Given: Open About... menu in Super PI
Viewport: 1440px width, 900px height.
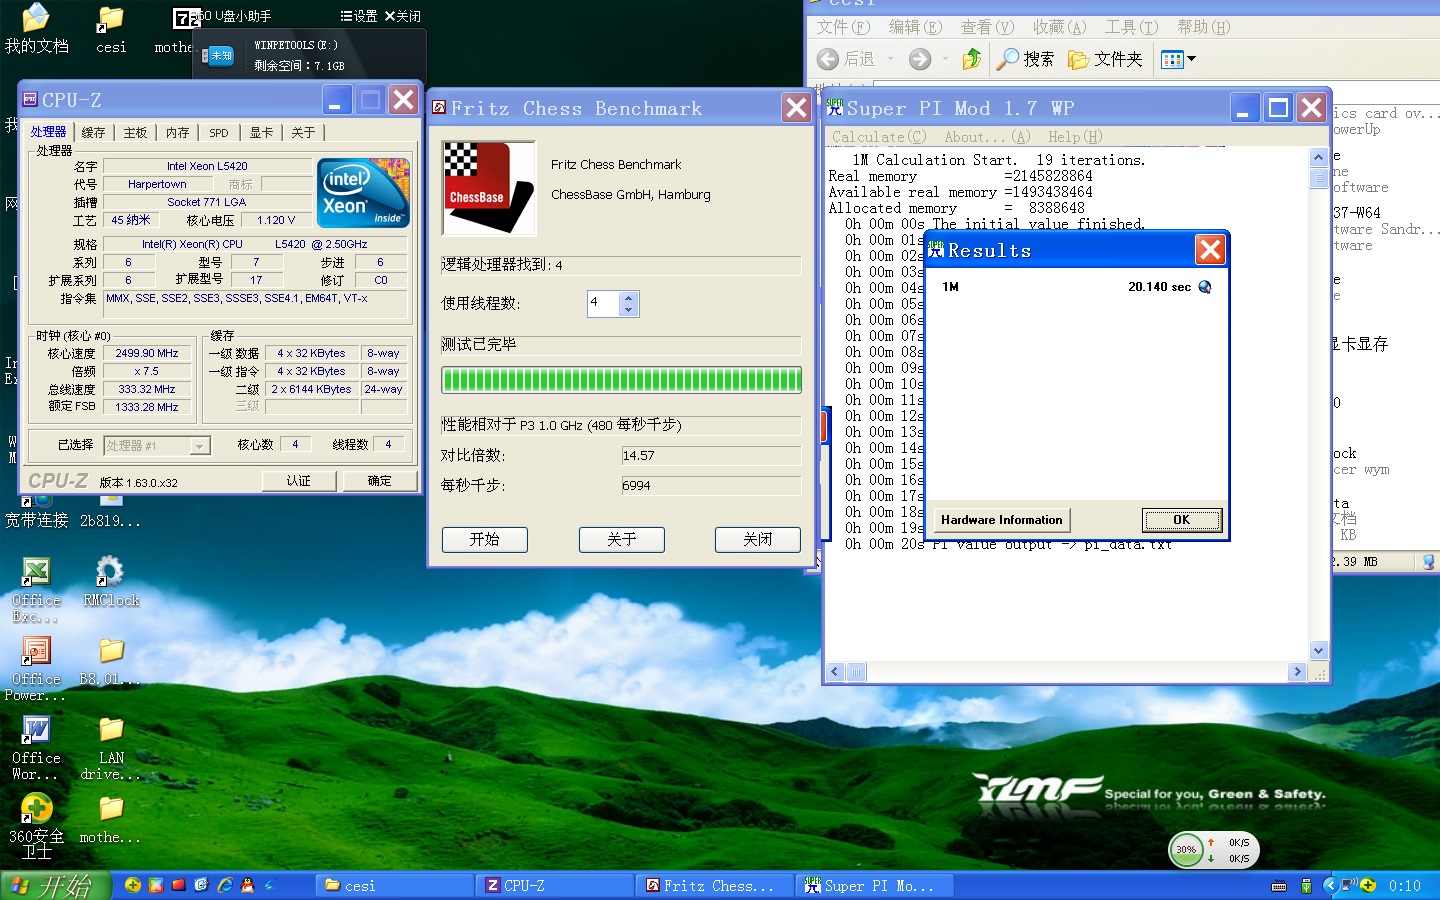Looking at the screenshot, I should tap(987, 137).
